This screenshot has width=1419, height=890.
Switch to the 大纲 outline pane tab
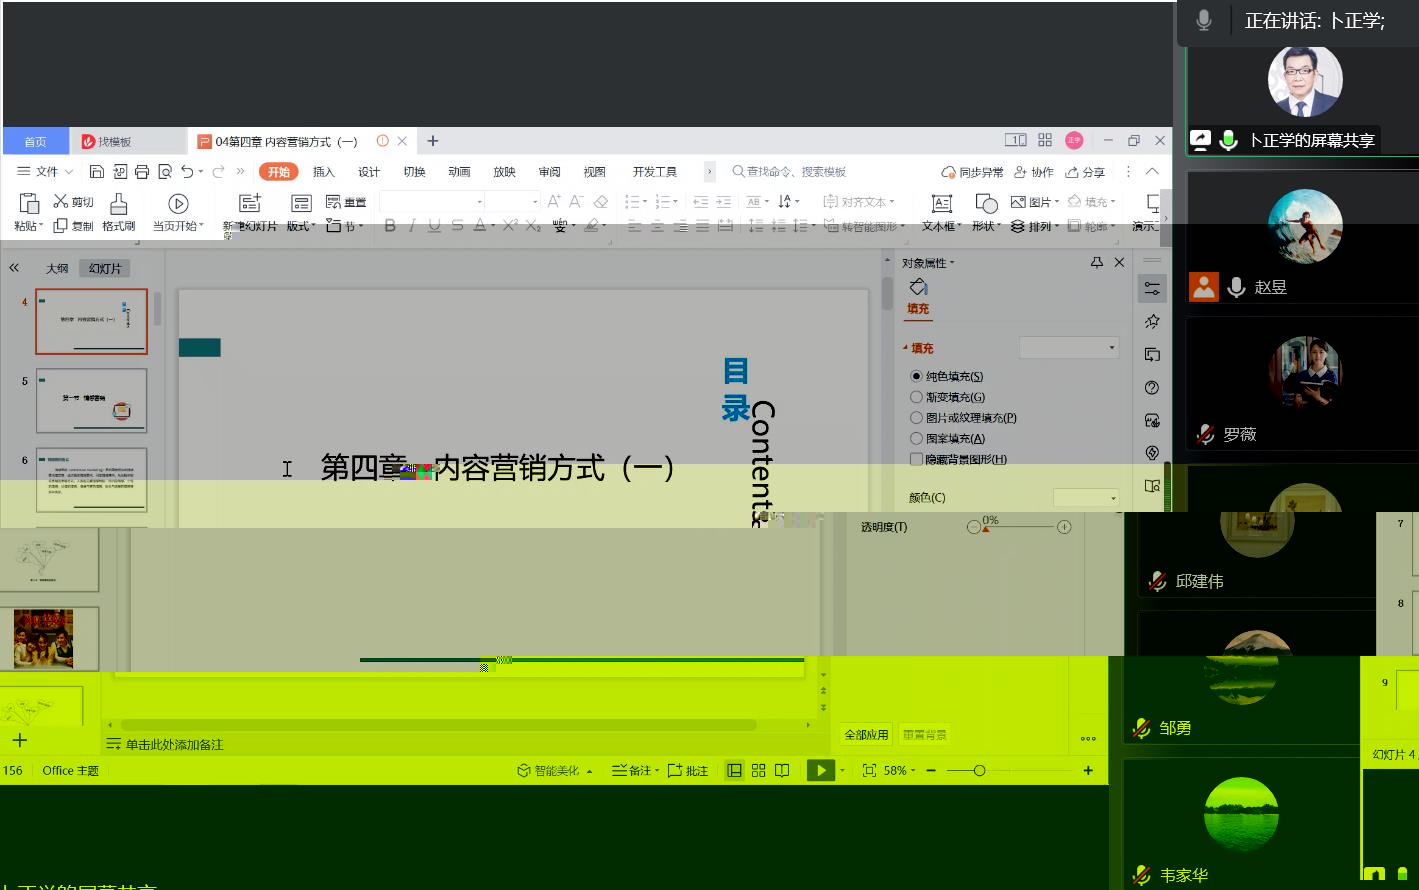[57, 268]
